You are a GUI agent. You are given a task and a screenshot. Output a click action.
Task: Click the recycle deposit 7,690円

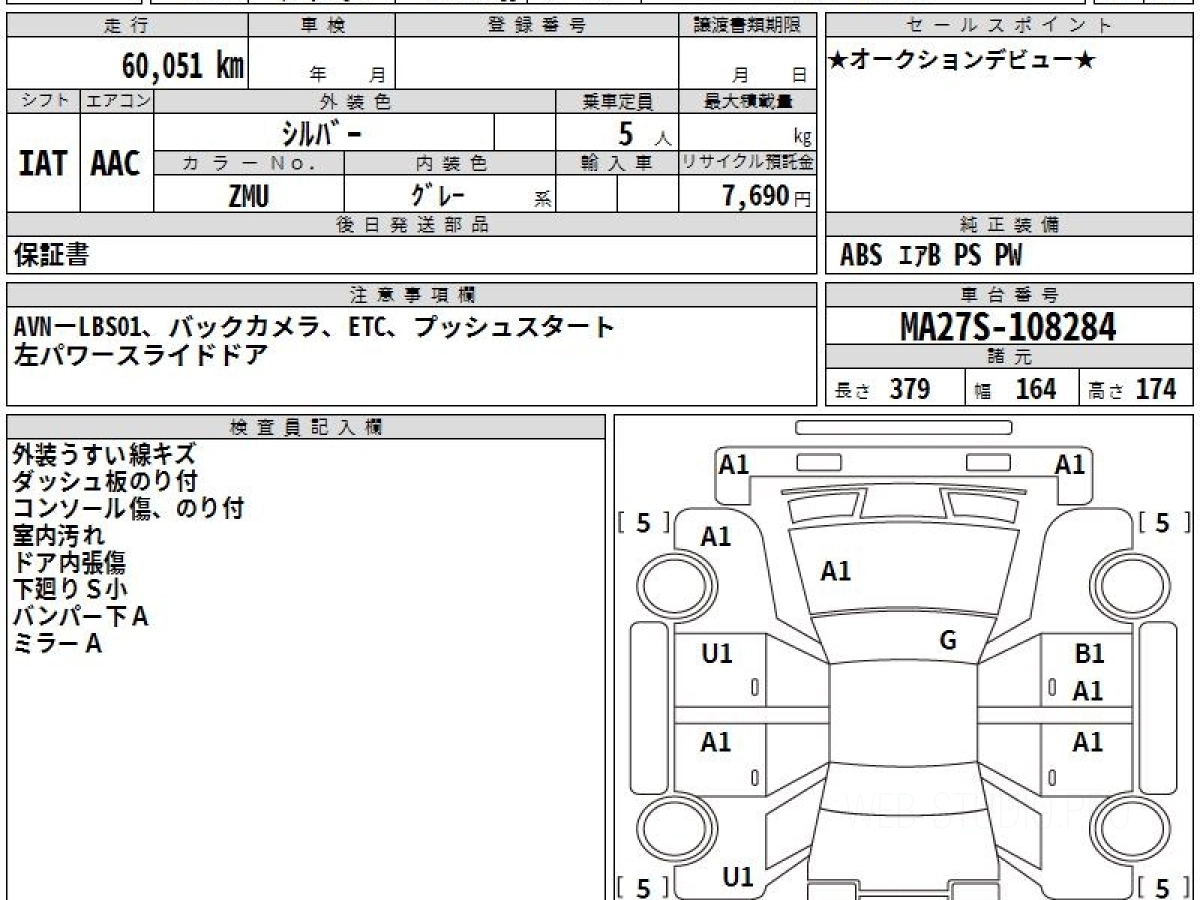767,196
